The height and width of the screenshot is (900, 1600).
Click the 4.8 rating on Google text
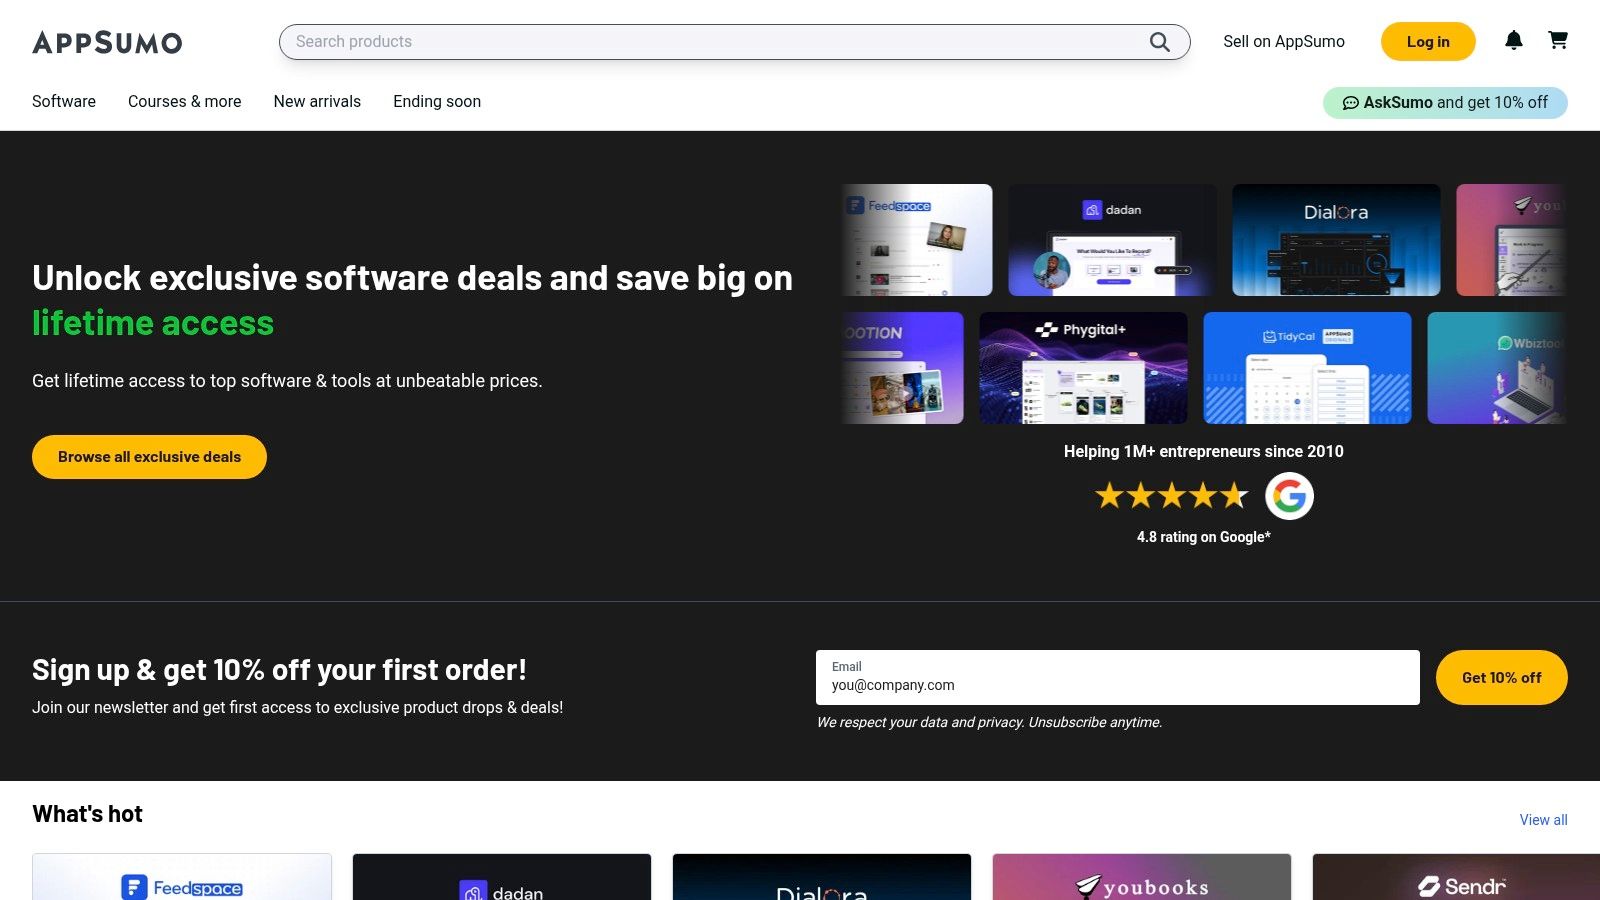tap(1204, 537)
